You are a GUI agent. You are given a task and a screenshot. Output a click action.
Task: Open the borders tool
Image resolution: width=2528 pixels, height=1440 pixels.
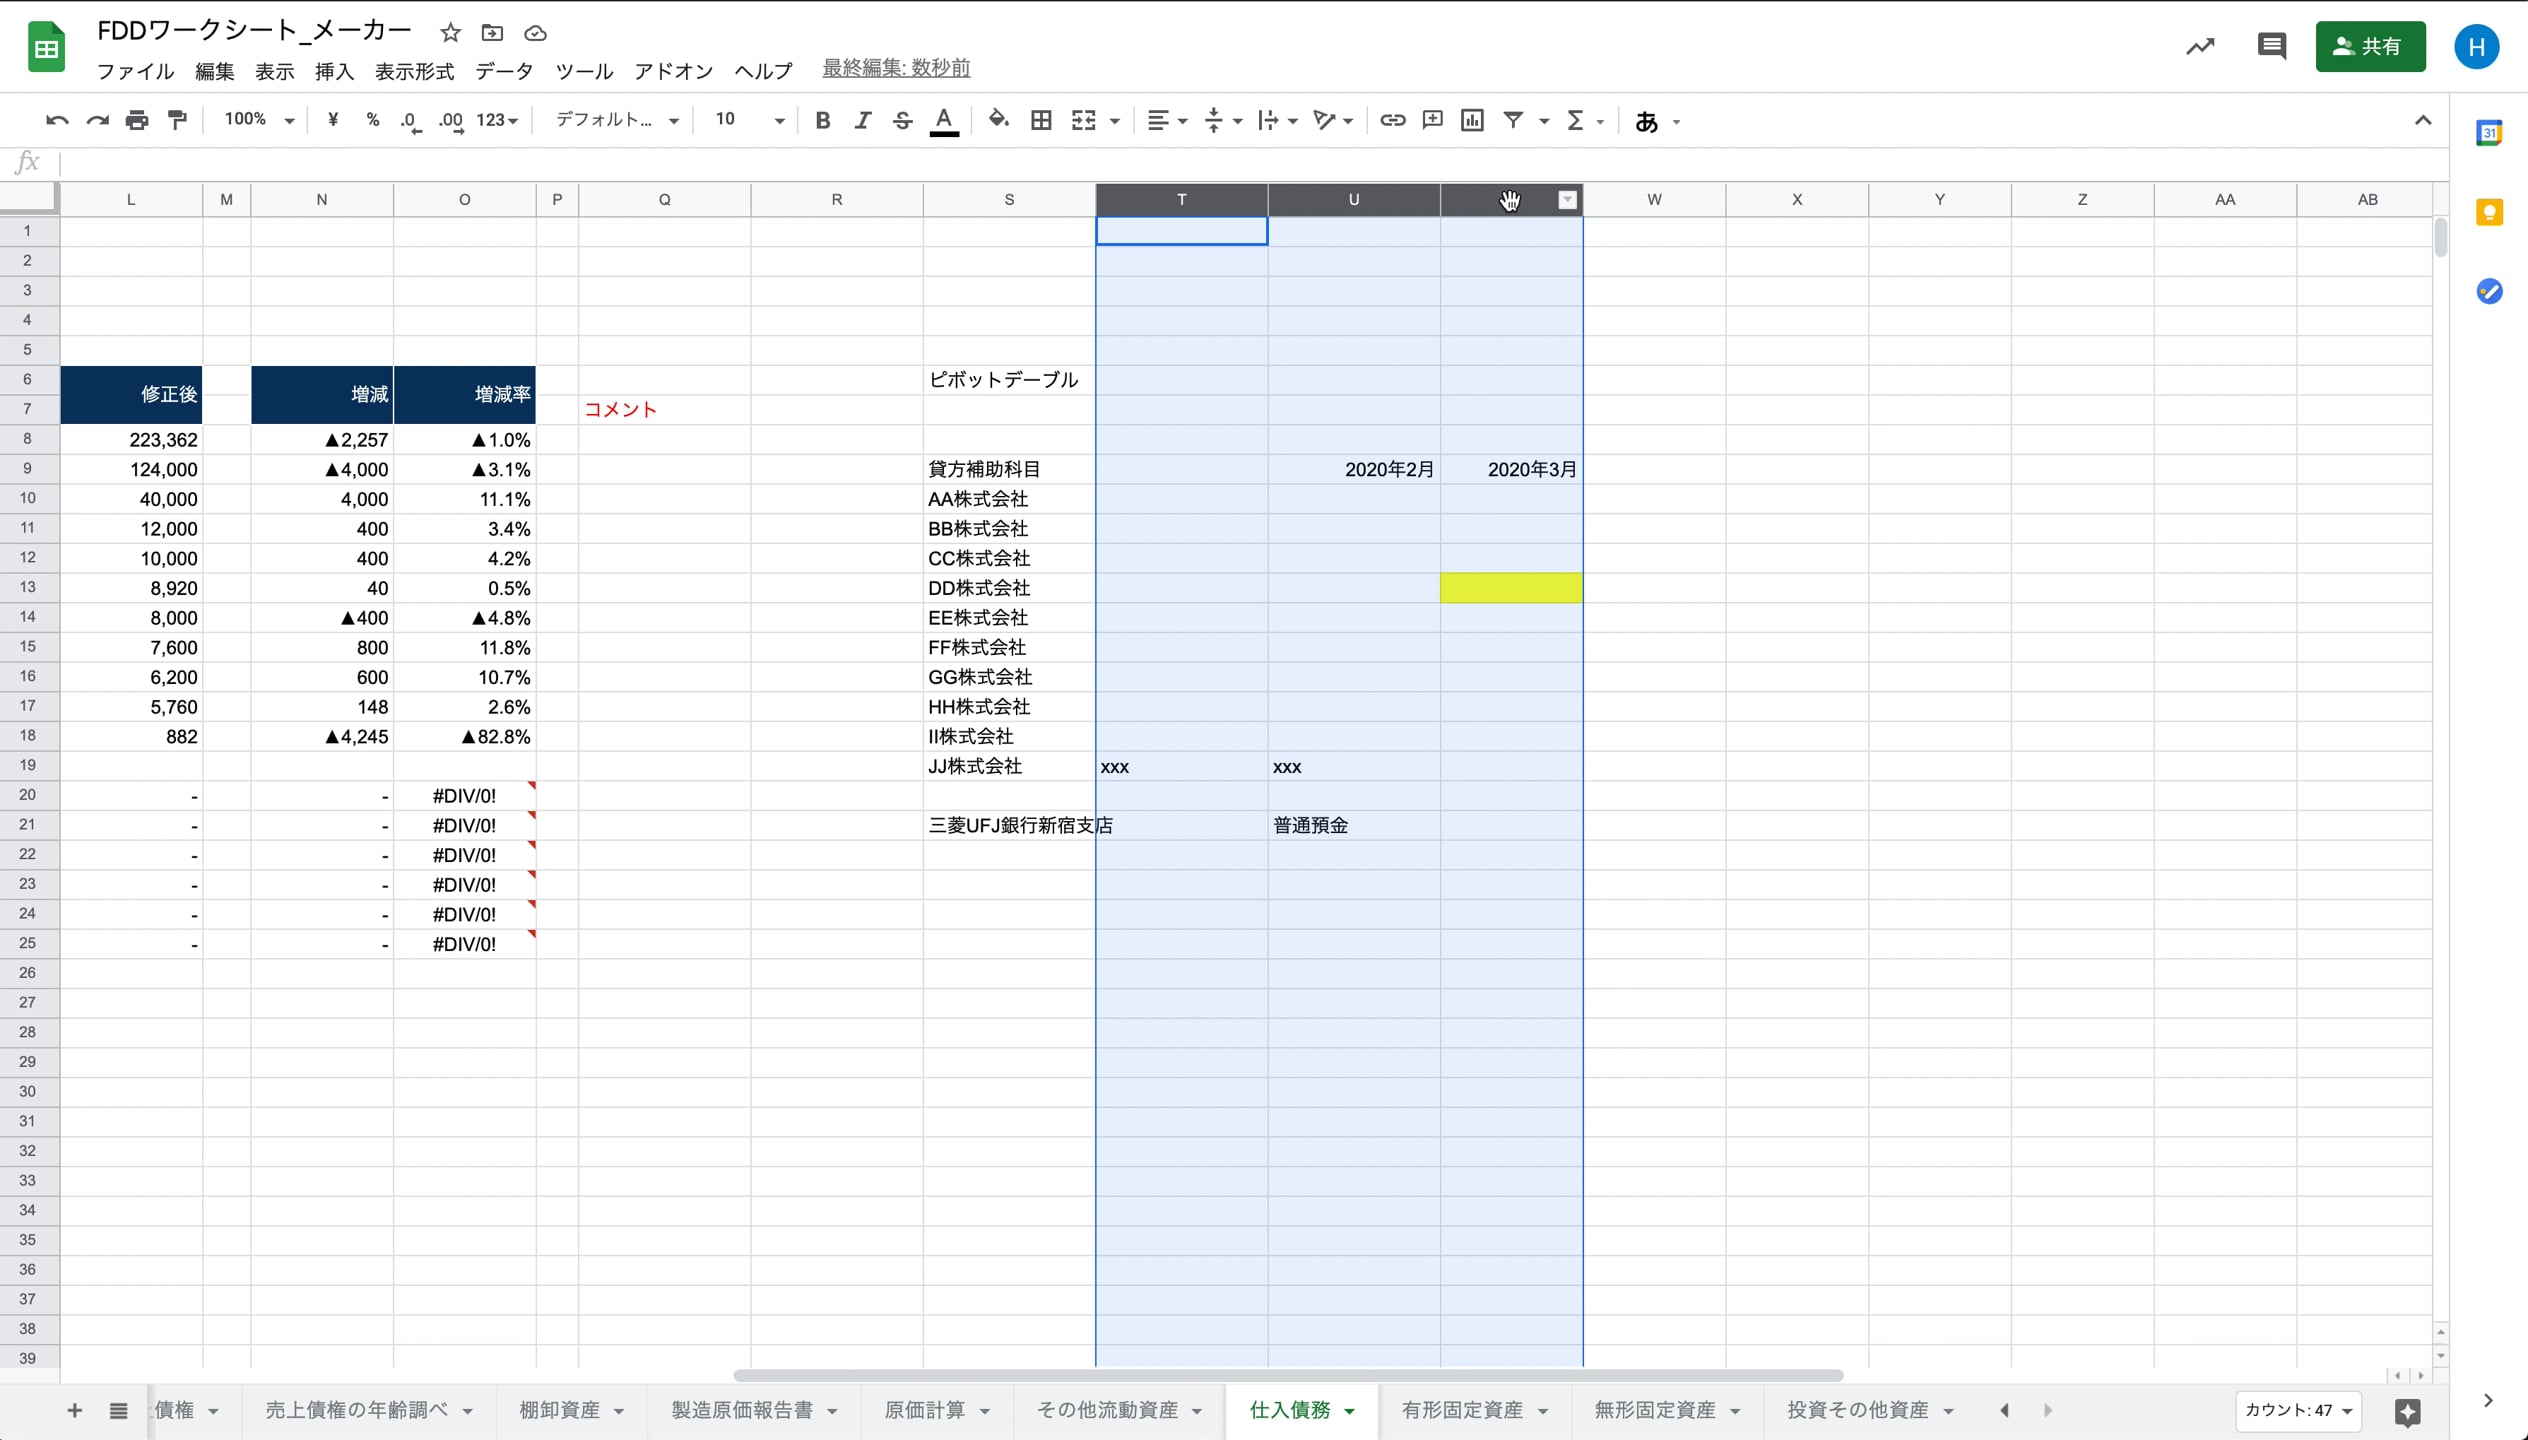coord(1041,120)
